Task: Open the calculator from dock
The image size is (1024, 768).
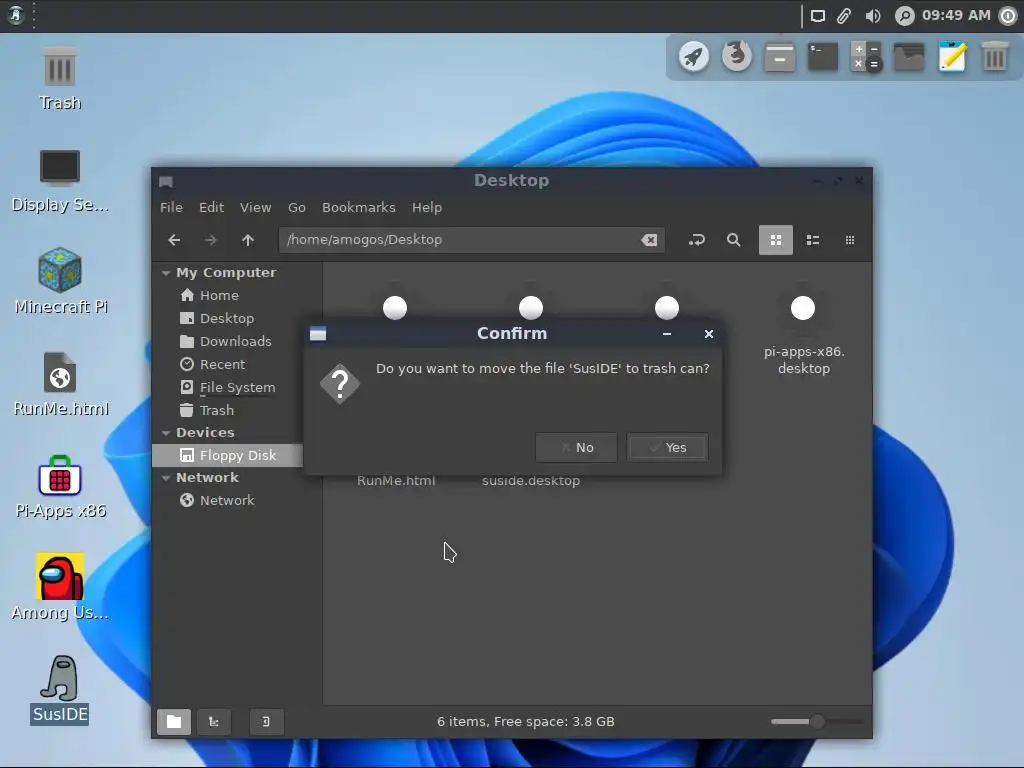Action: pos(866,57)
